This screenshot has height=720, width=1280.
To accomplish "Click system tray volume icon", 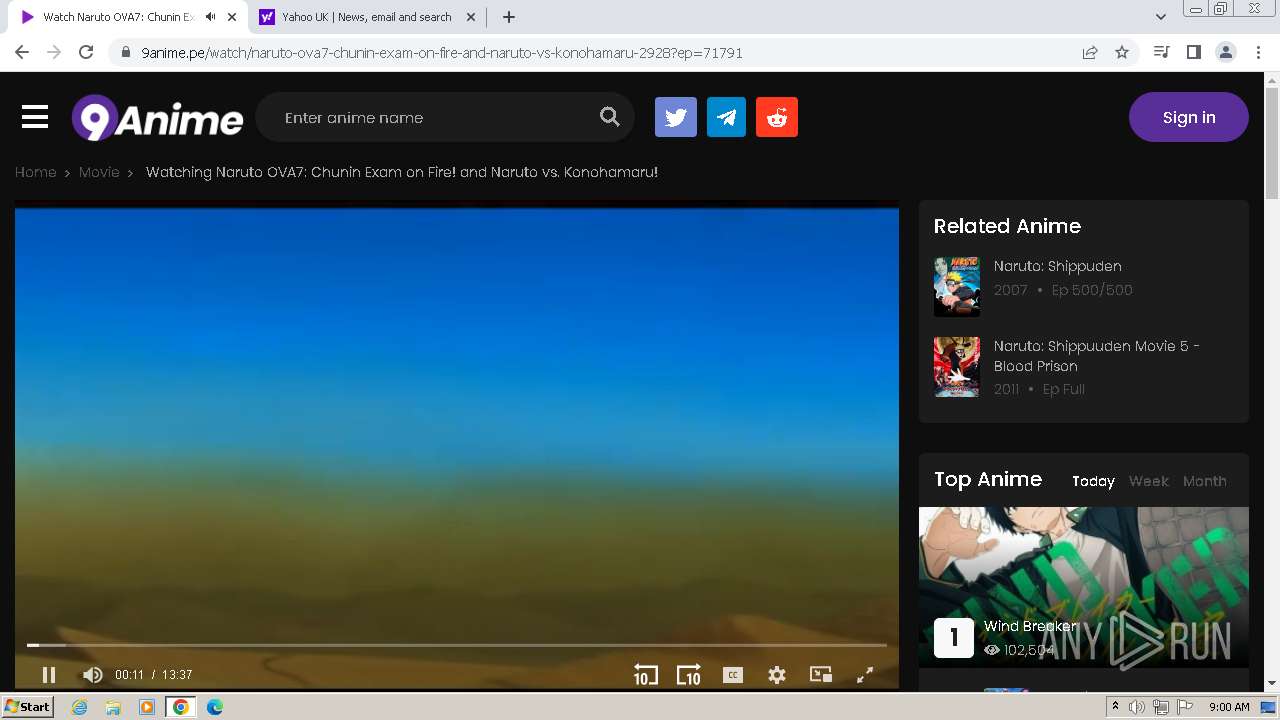I will pyautogui.click(x=1137, y=707).
